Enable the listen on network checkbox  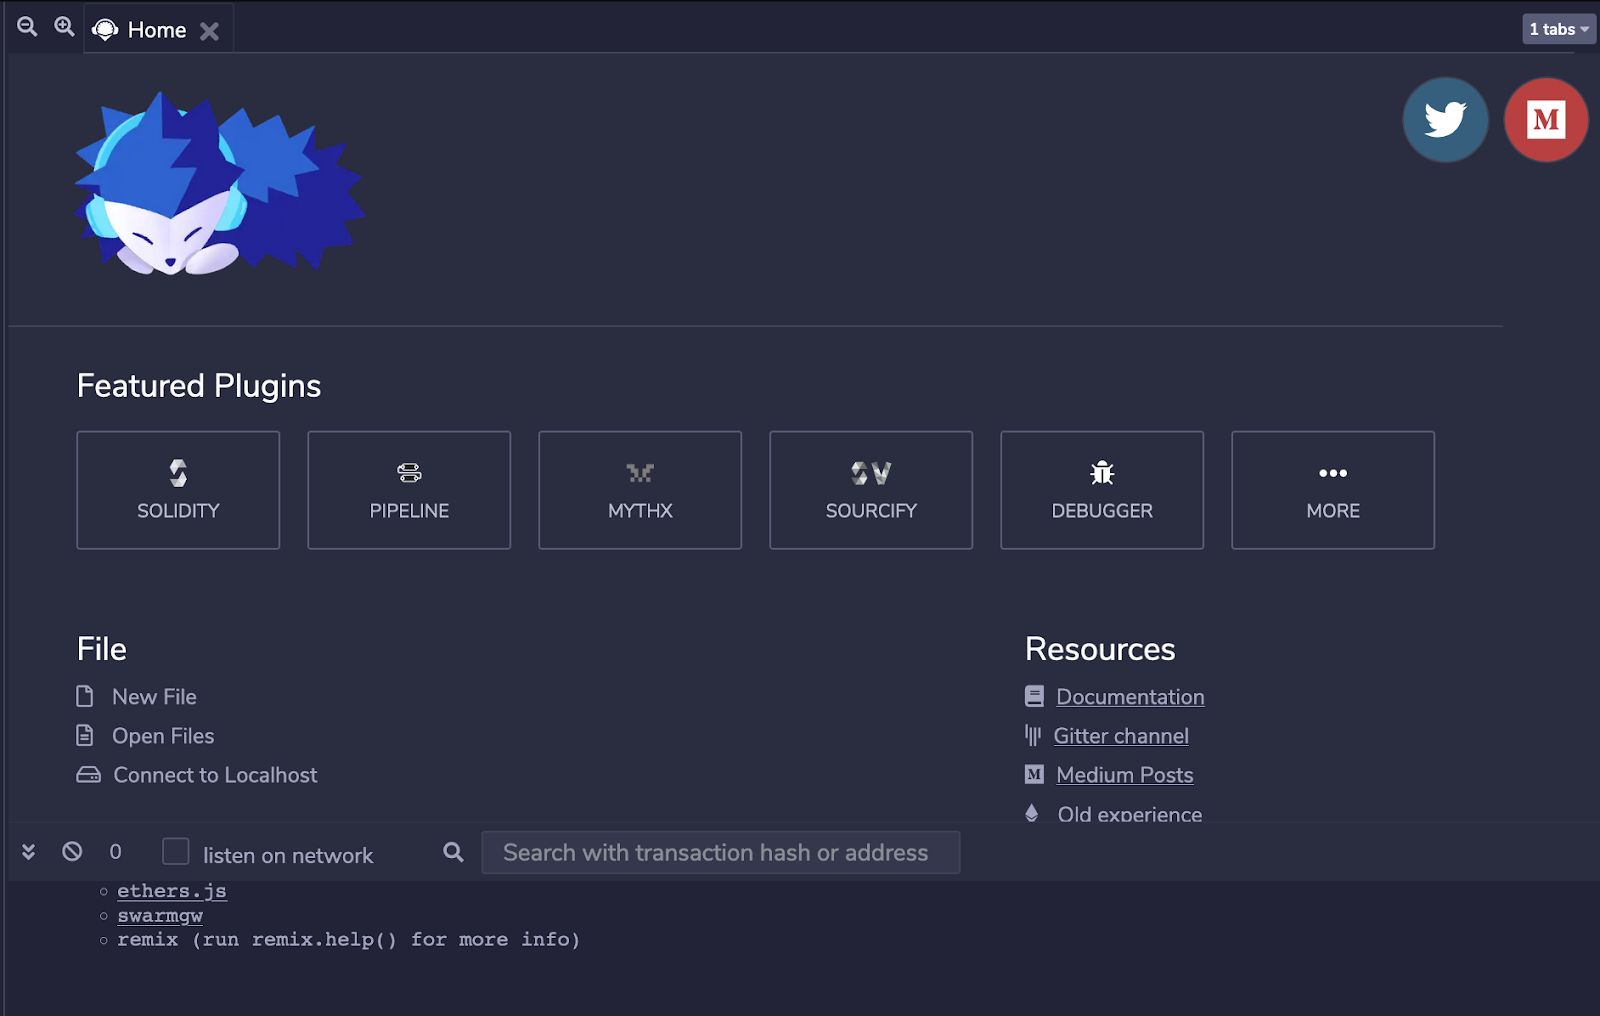pyautogui.click(x=176, y=852)
